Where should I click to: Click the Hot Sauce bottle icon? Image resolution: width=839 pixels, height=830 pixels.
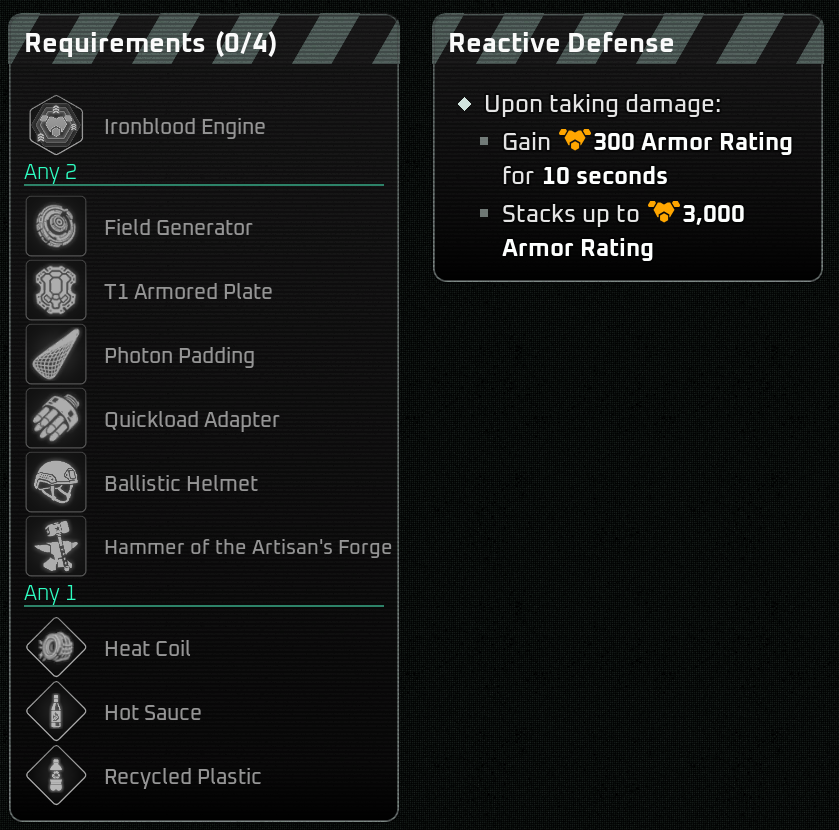tap(56, 712)
